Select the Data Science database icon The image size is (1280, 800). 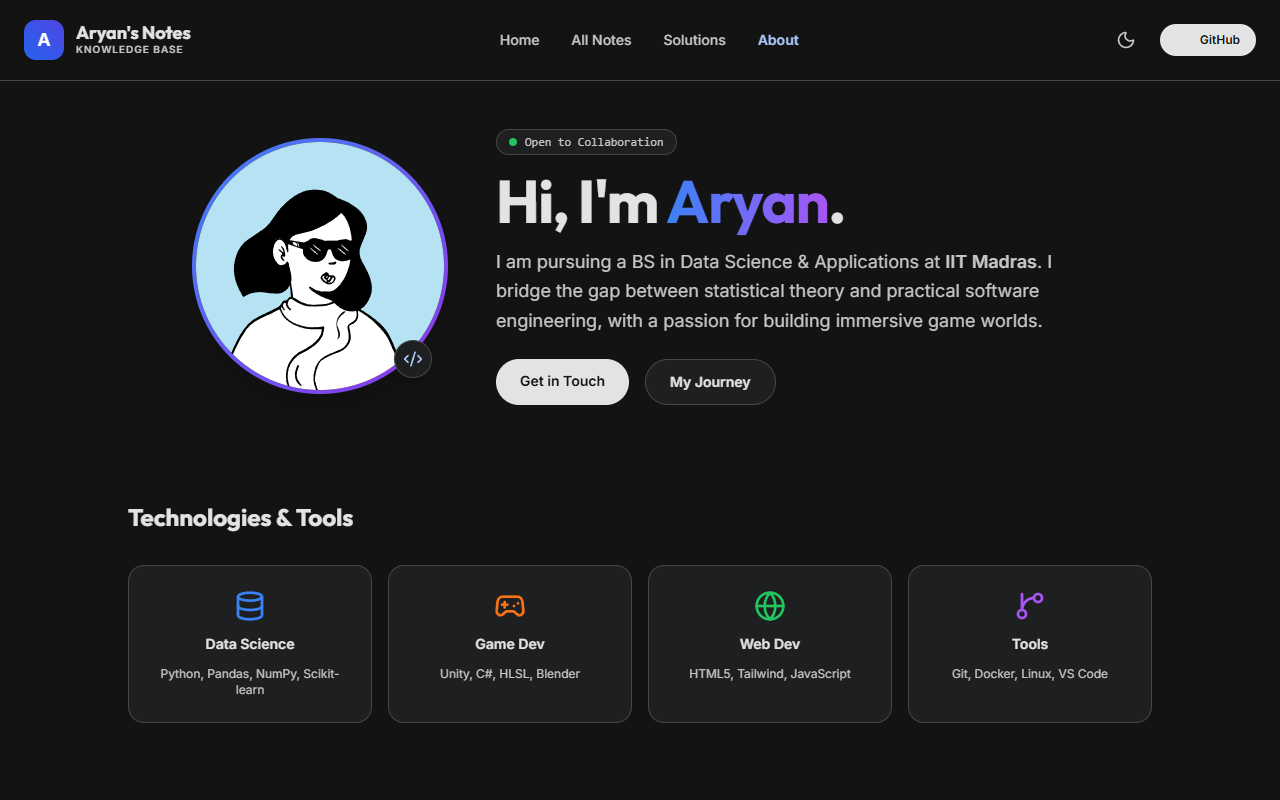click(250, 606)
